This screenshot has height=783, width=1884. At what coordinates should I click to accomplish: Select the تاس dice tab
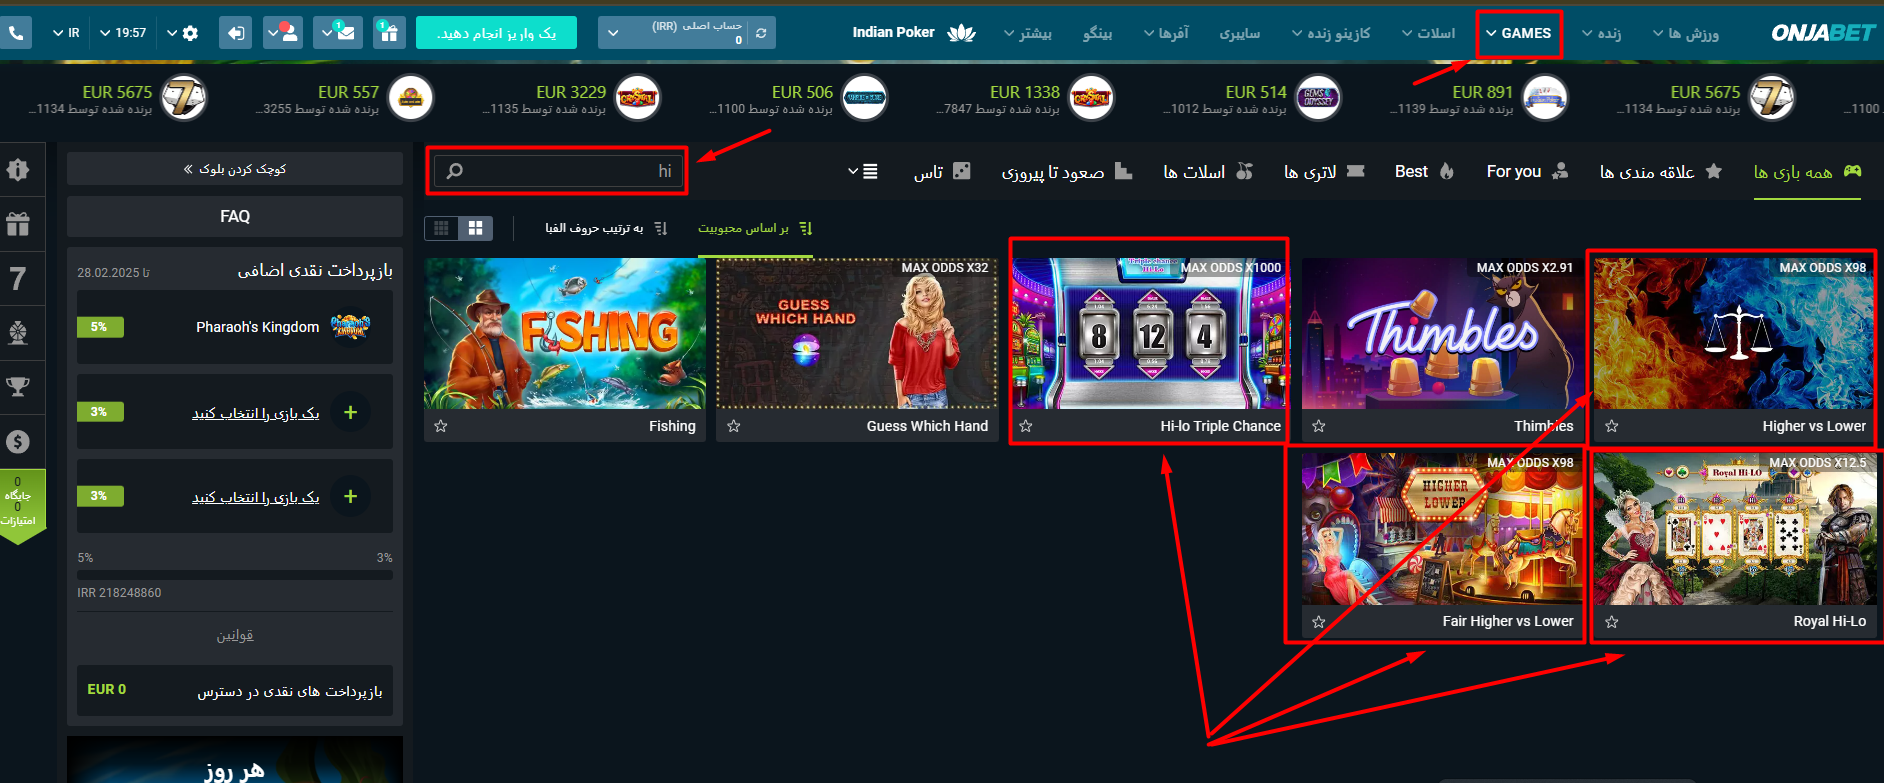[x=941, y=172]
